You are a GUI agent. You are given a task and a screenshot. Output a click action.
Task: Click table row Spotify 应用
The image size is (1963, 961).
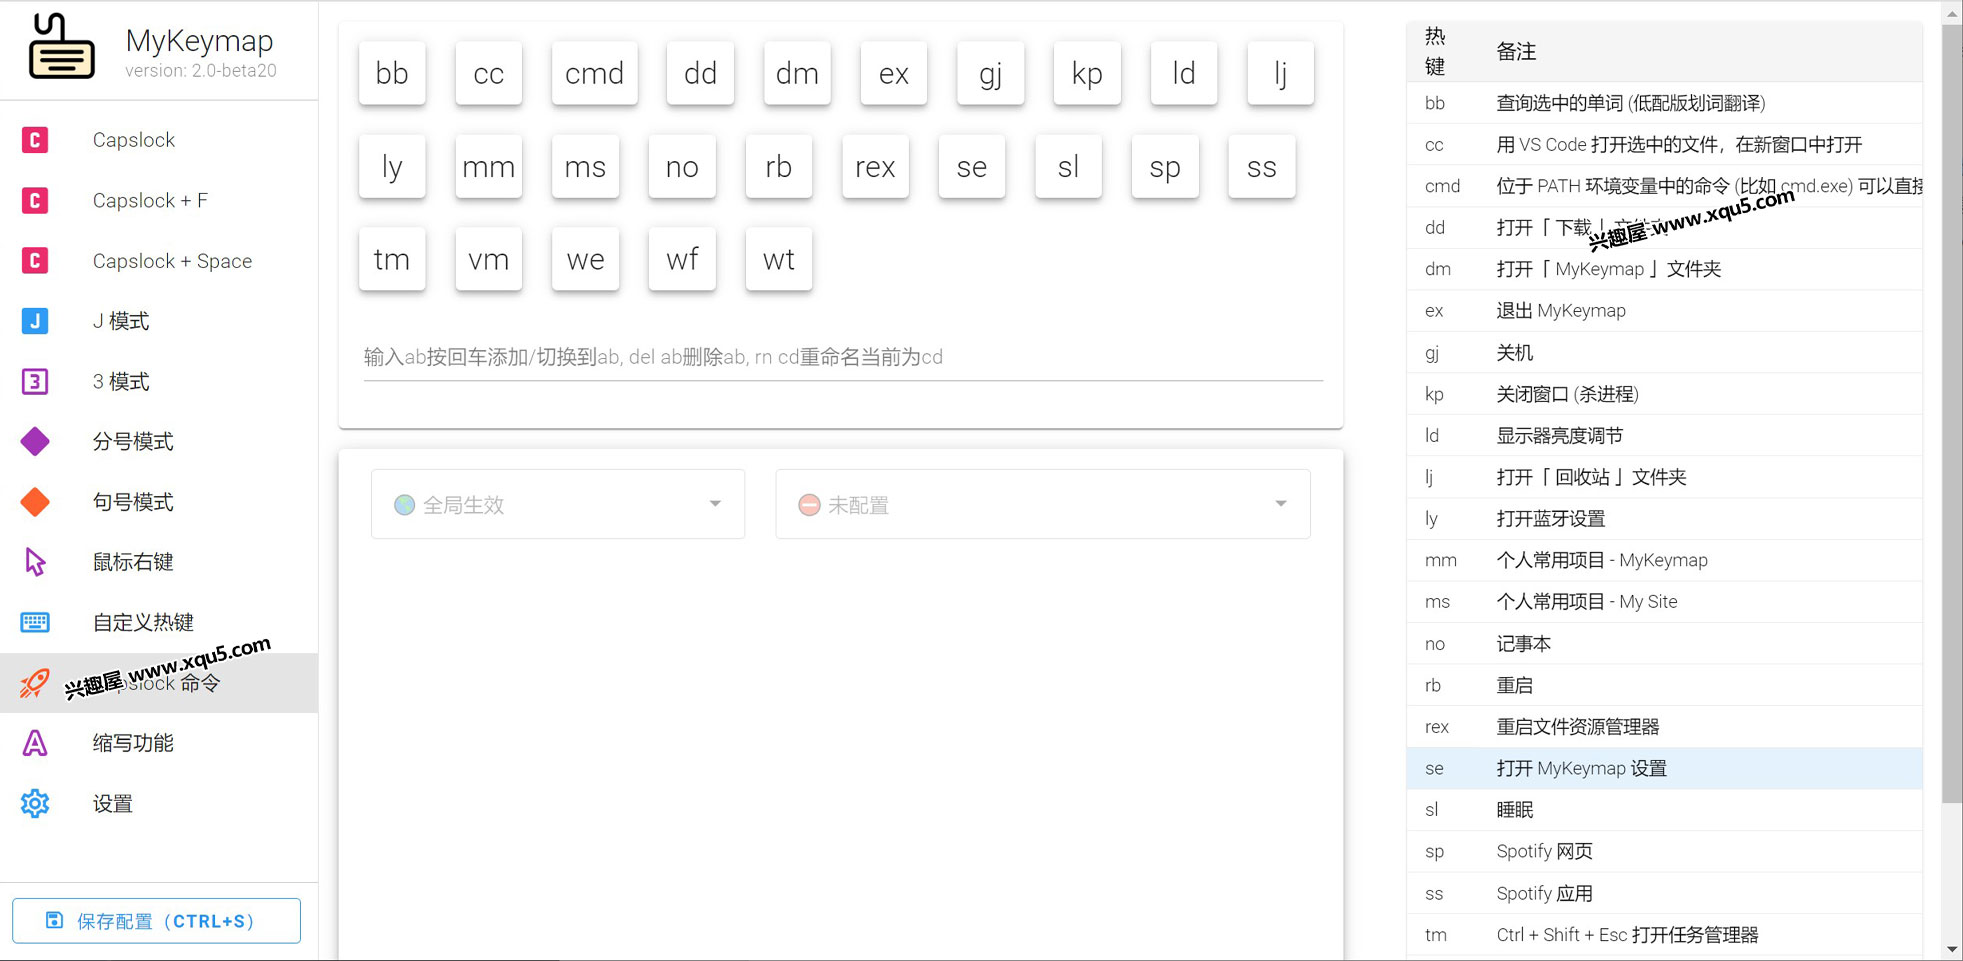pos(1664,893)
